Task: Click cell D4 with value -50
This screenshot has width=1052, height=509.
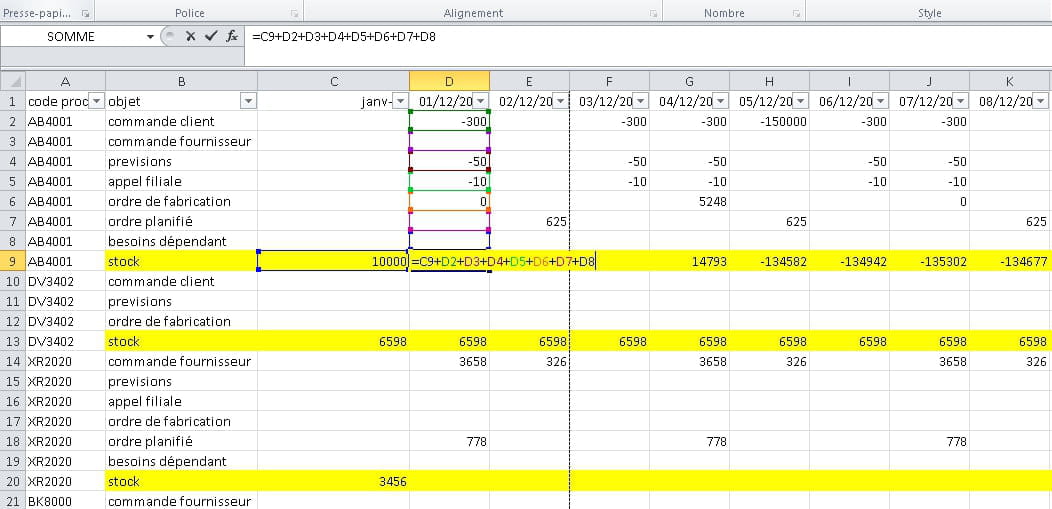Action: click(450, 162)
